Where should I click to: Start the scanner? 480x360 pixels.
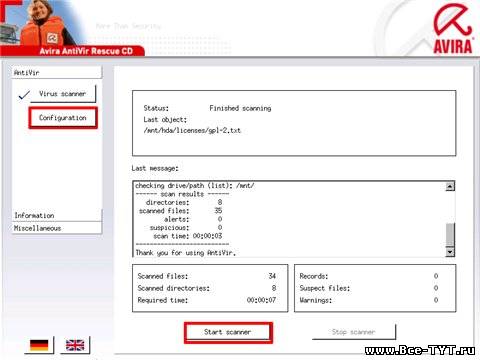coord(228,332)
